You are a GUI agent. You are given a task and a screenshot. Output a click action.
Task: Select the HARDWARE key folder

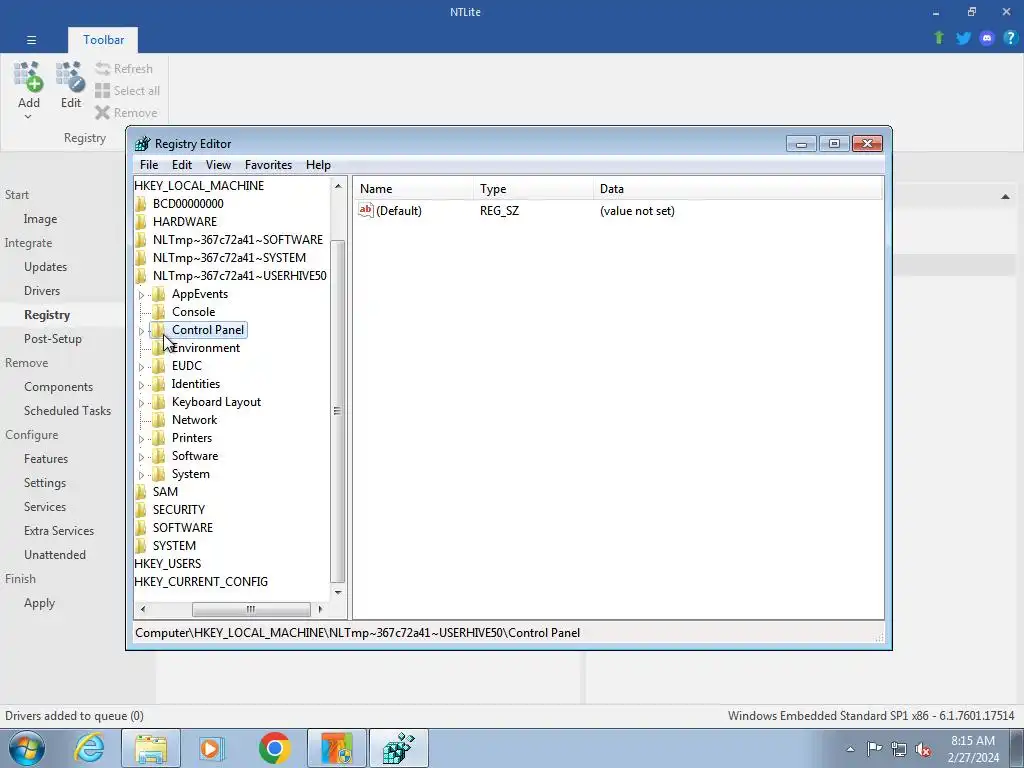[x=185, y=221]
